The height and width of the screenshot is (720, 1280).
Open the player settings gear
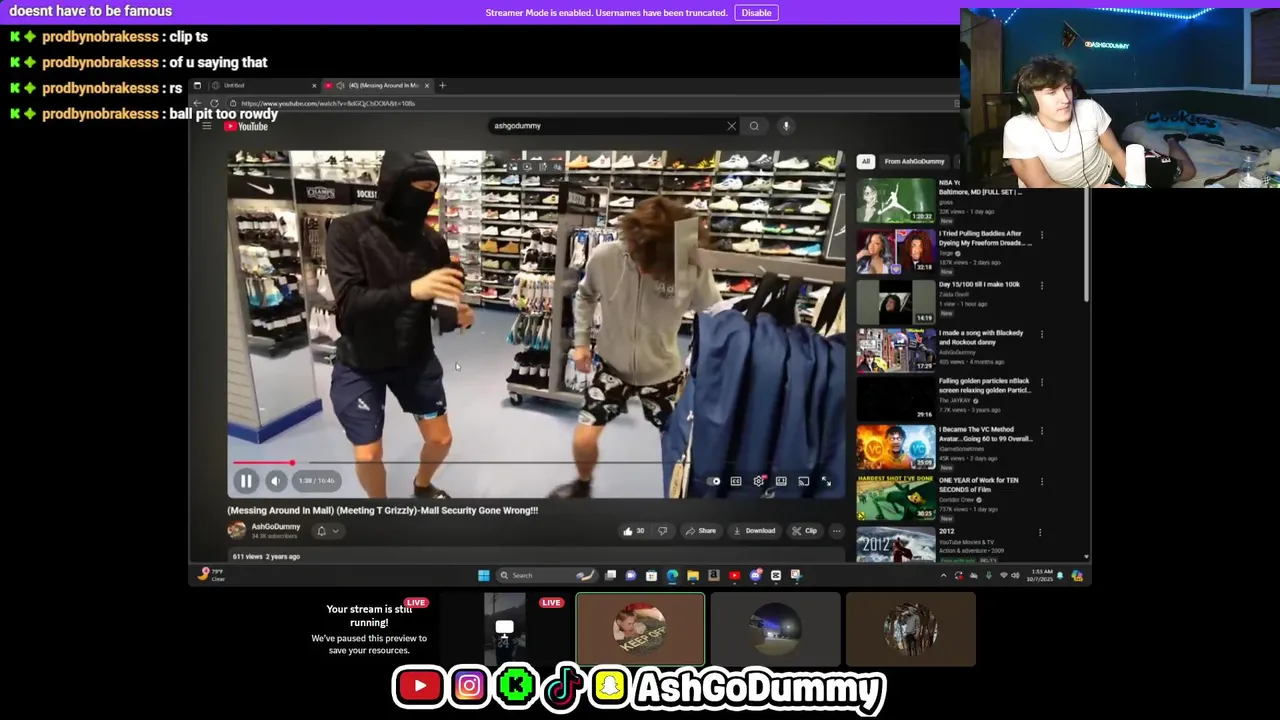759,481
